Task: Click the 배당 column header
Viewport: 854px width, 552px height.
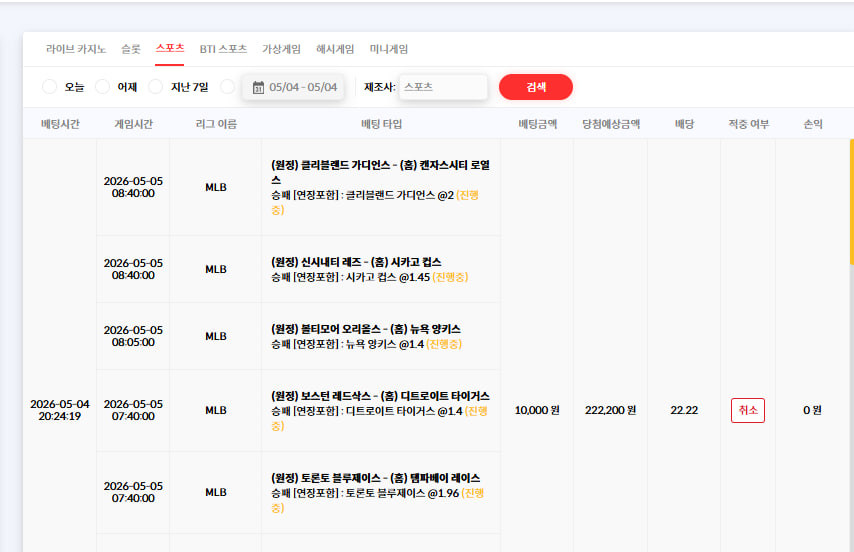Action: (x=684, y=124)
